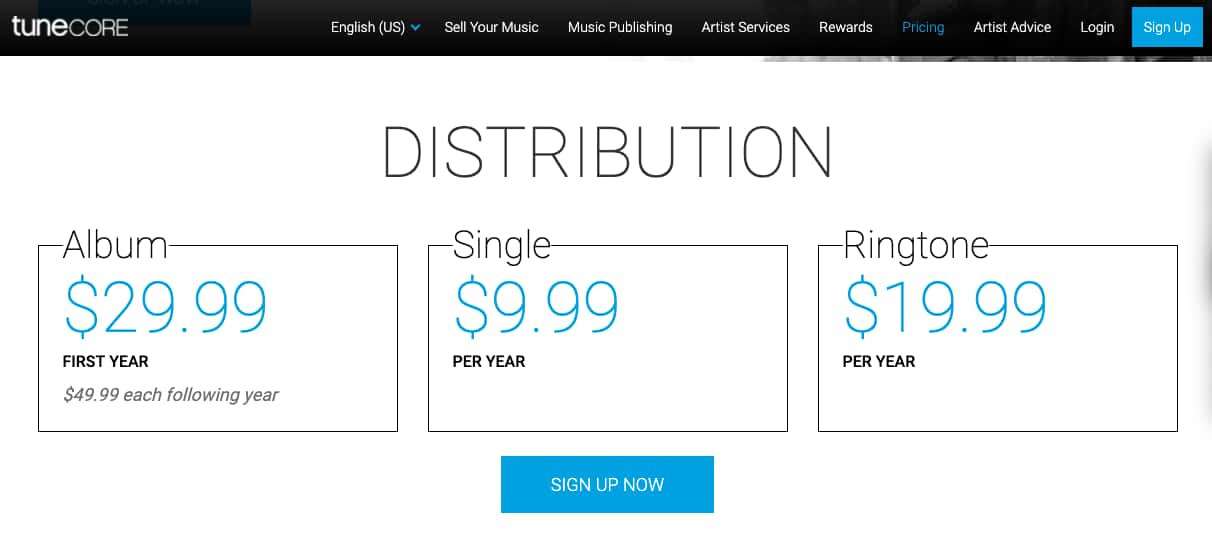Click the blue Sign Up button

tap(1167, 27)
